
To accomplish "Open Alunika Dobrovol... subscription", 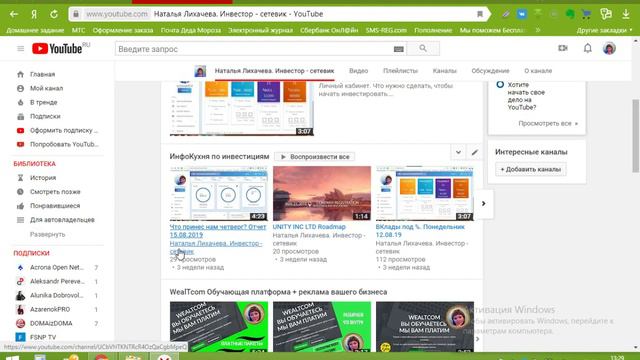I will (x=57, y=296).
